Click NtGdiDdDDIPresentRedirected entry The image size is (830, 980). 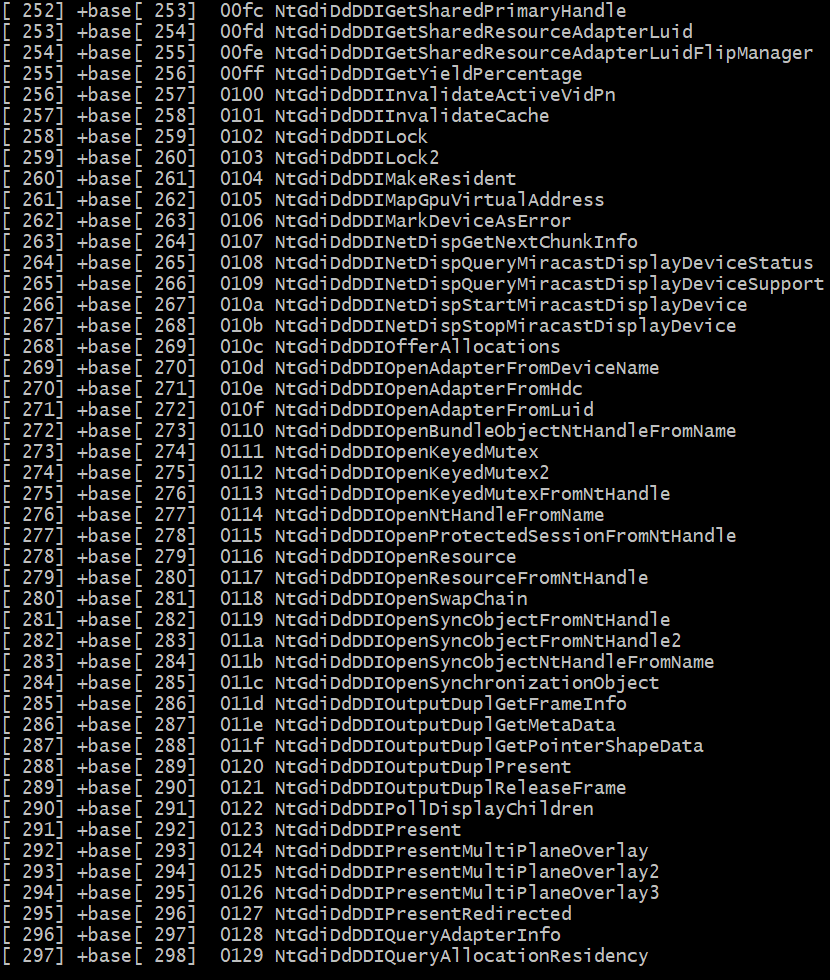(x=423, y=914)
